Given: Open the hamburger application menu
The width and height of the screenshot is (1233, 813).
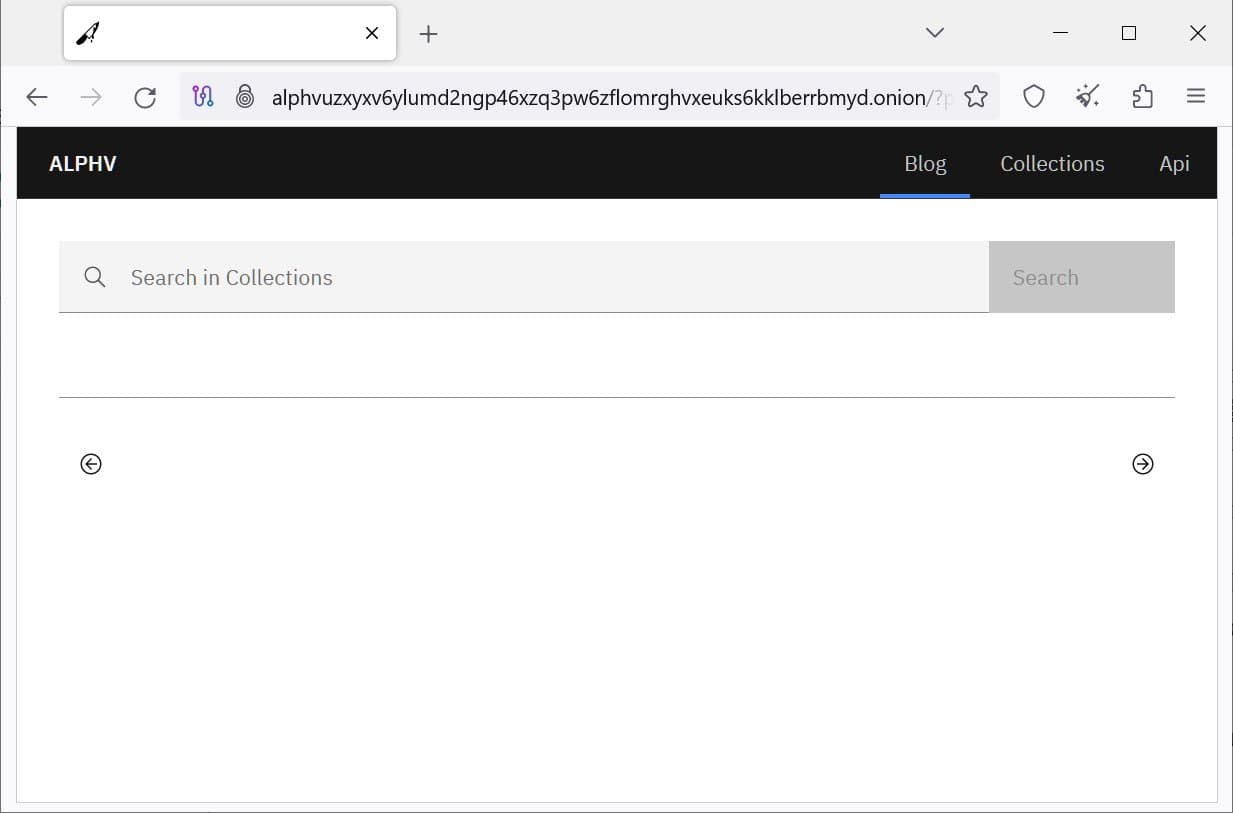Looking at the screenshot, I should pyautogui.click(x=1196, y=96).
